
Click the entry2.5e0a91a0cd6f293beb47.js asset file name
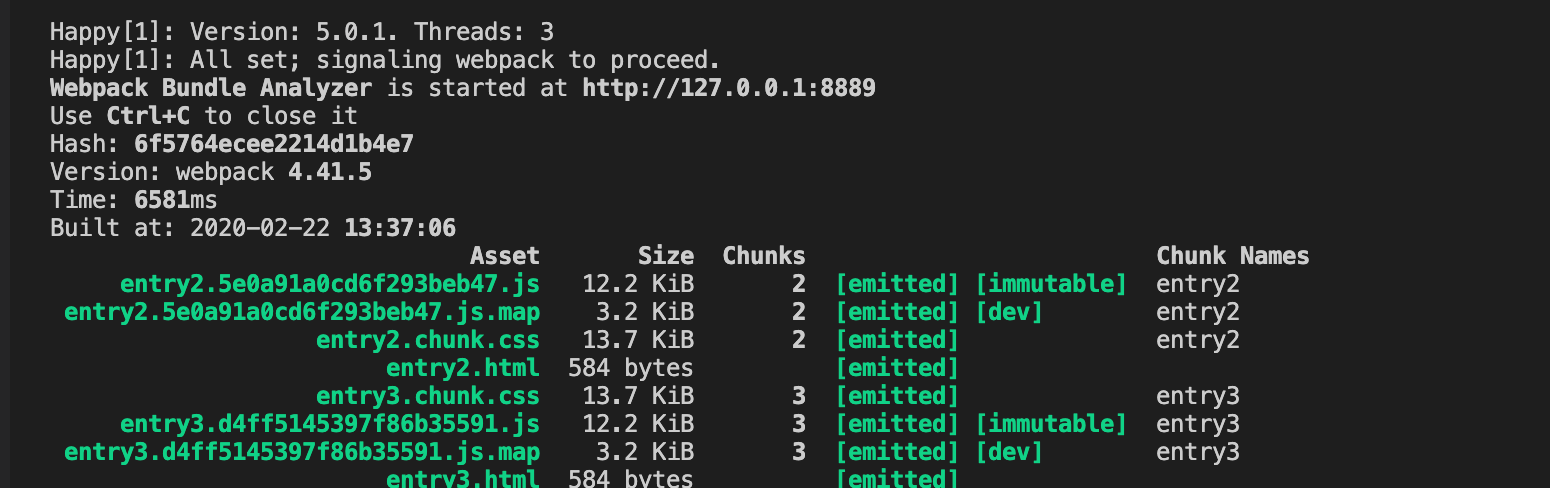tap(329, 284)
